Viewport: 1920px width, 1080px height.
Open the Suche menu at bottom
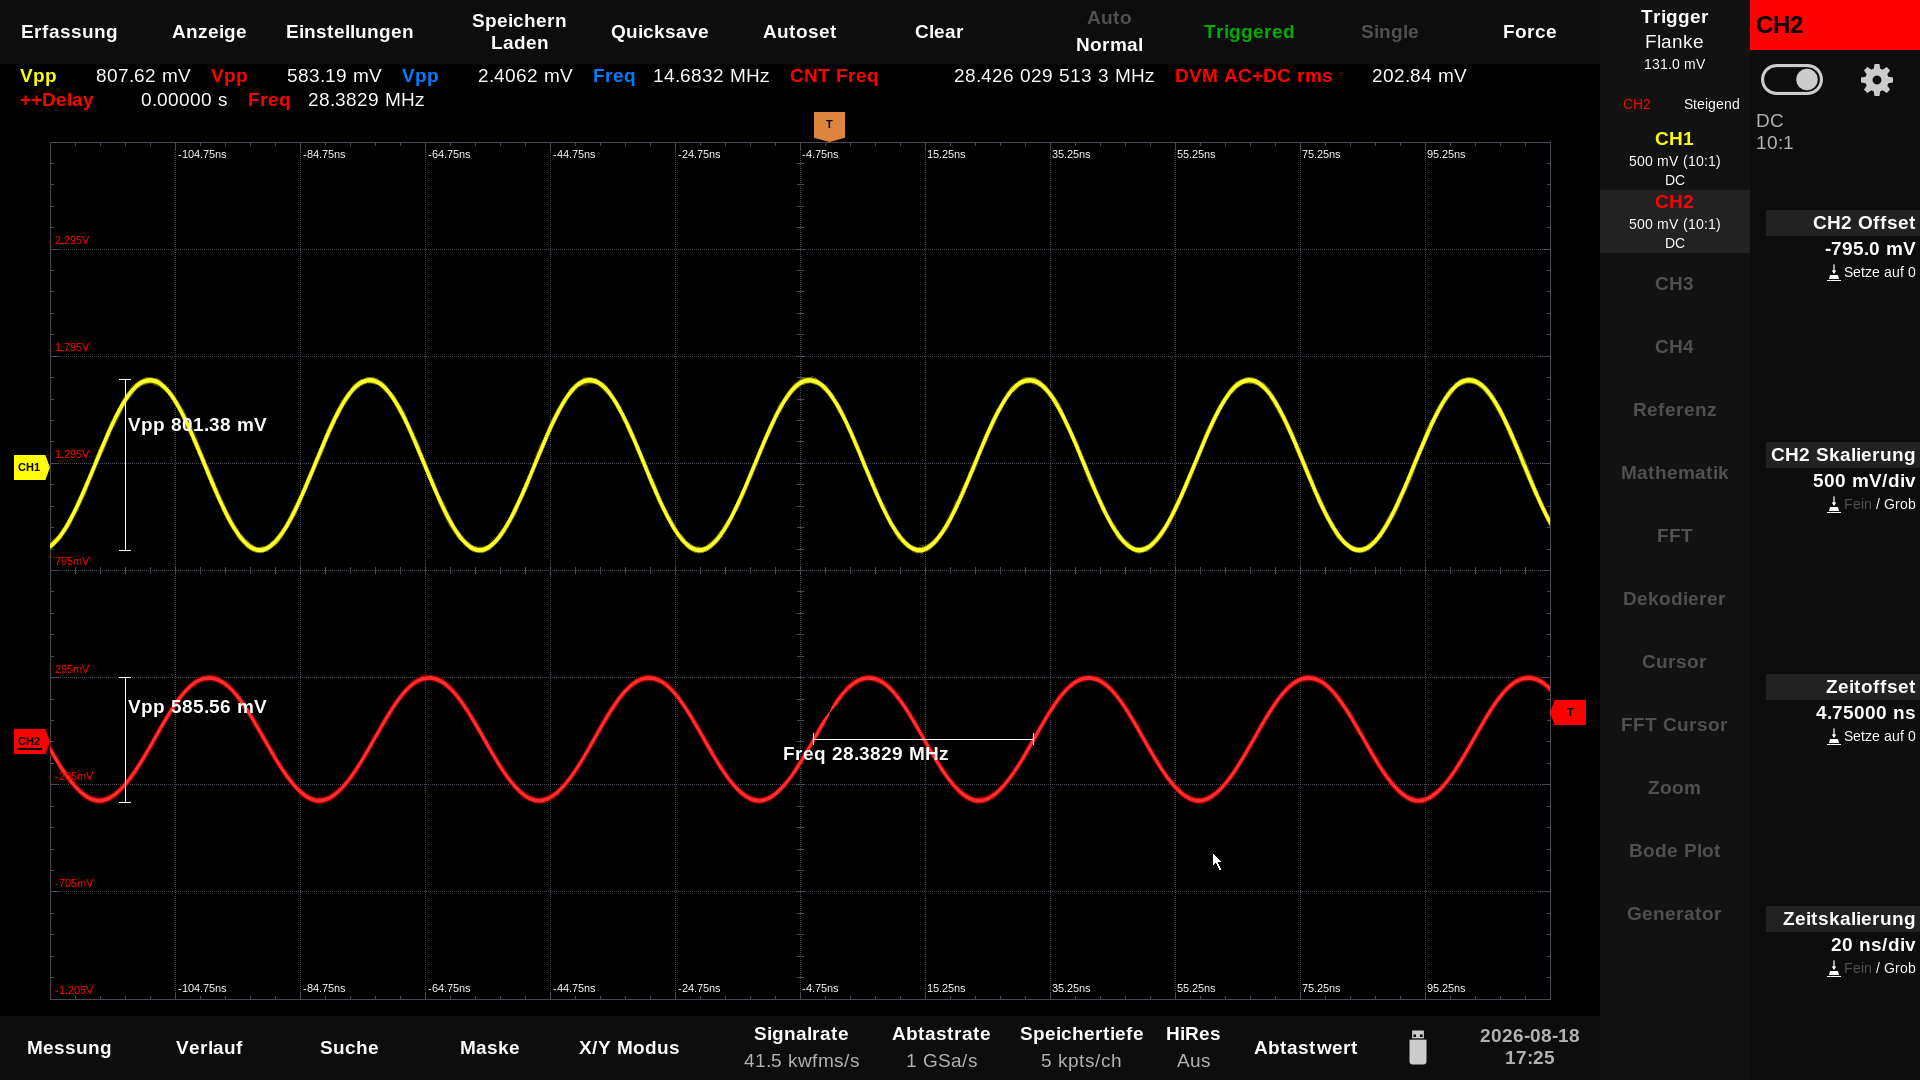(x=349, y=1048)
